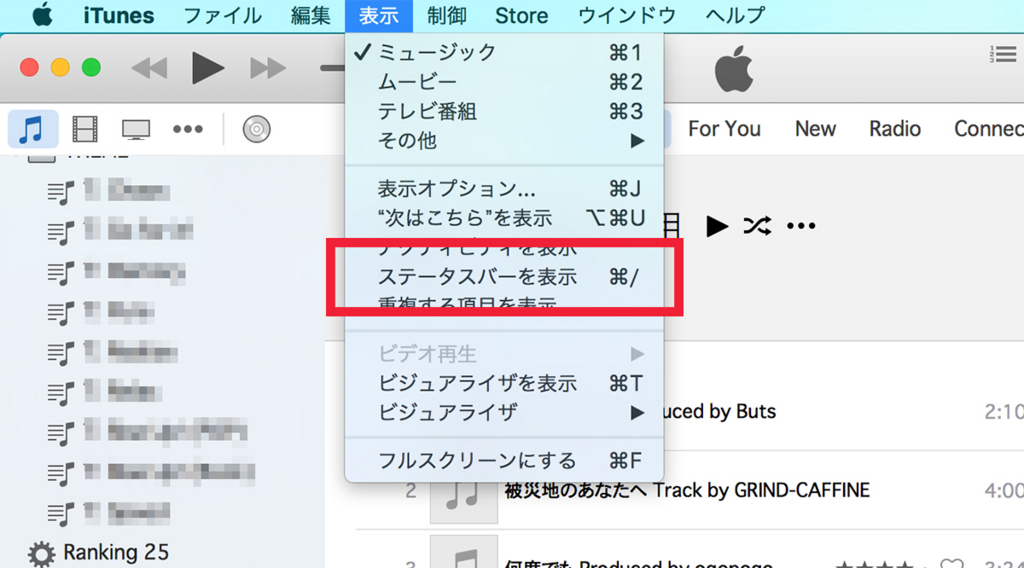Open the Up Next list icon

(x=1003, y=54)
